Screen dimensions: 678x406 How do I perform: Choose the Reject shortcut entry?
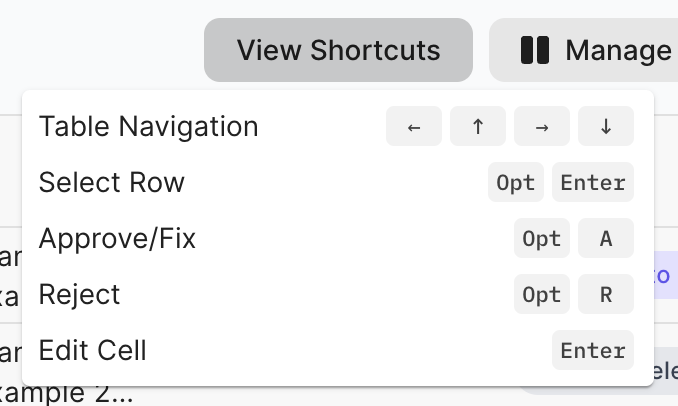point(79,295)
